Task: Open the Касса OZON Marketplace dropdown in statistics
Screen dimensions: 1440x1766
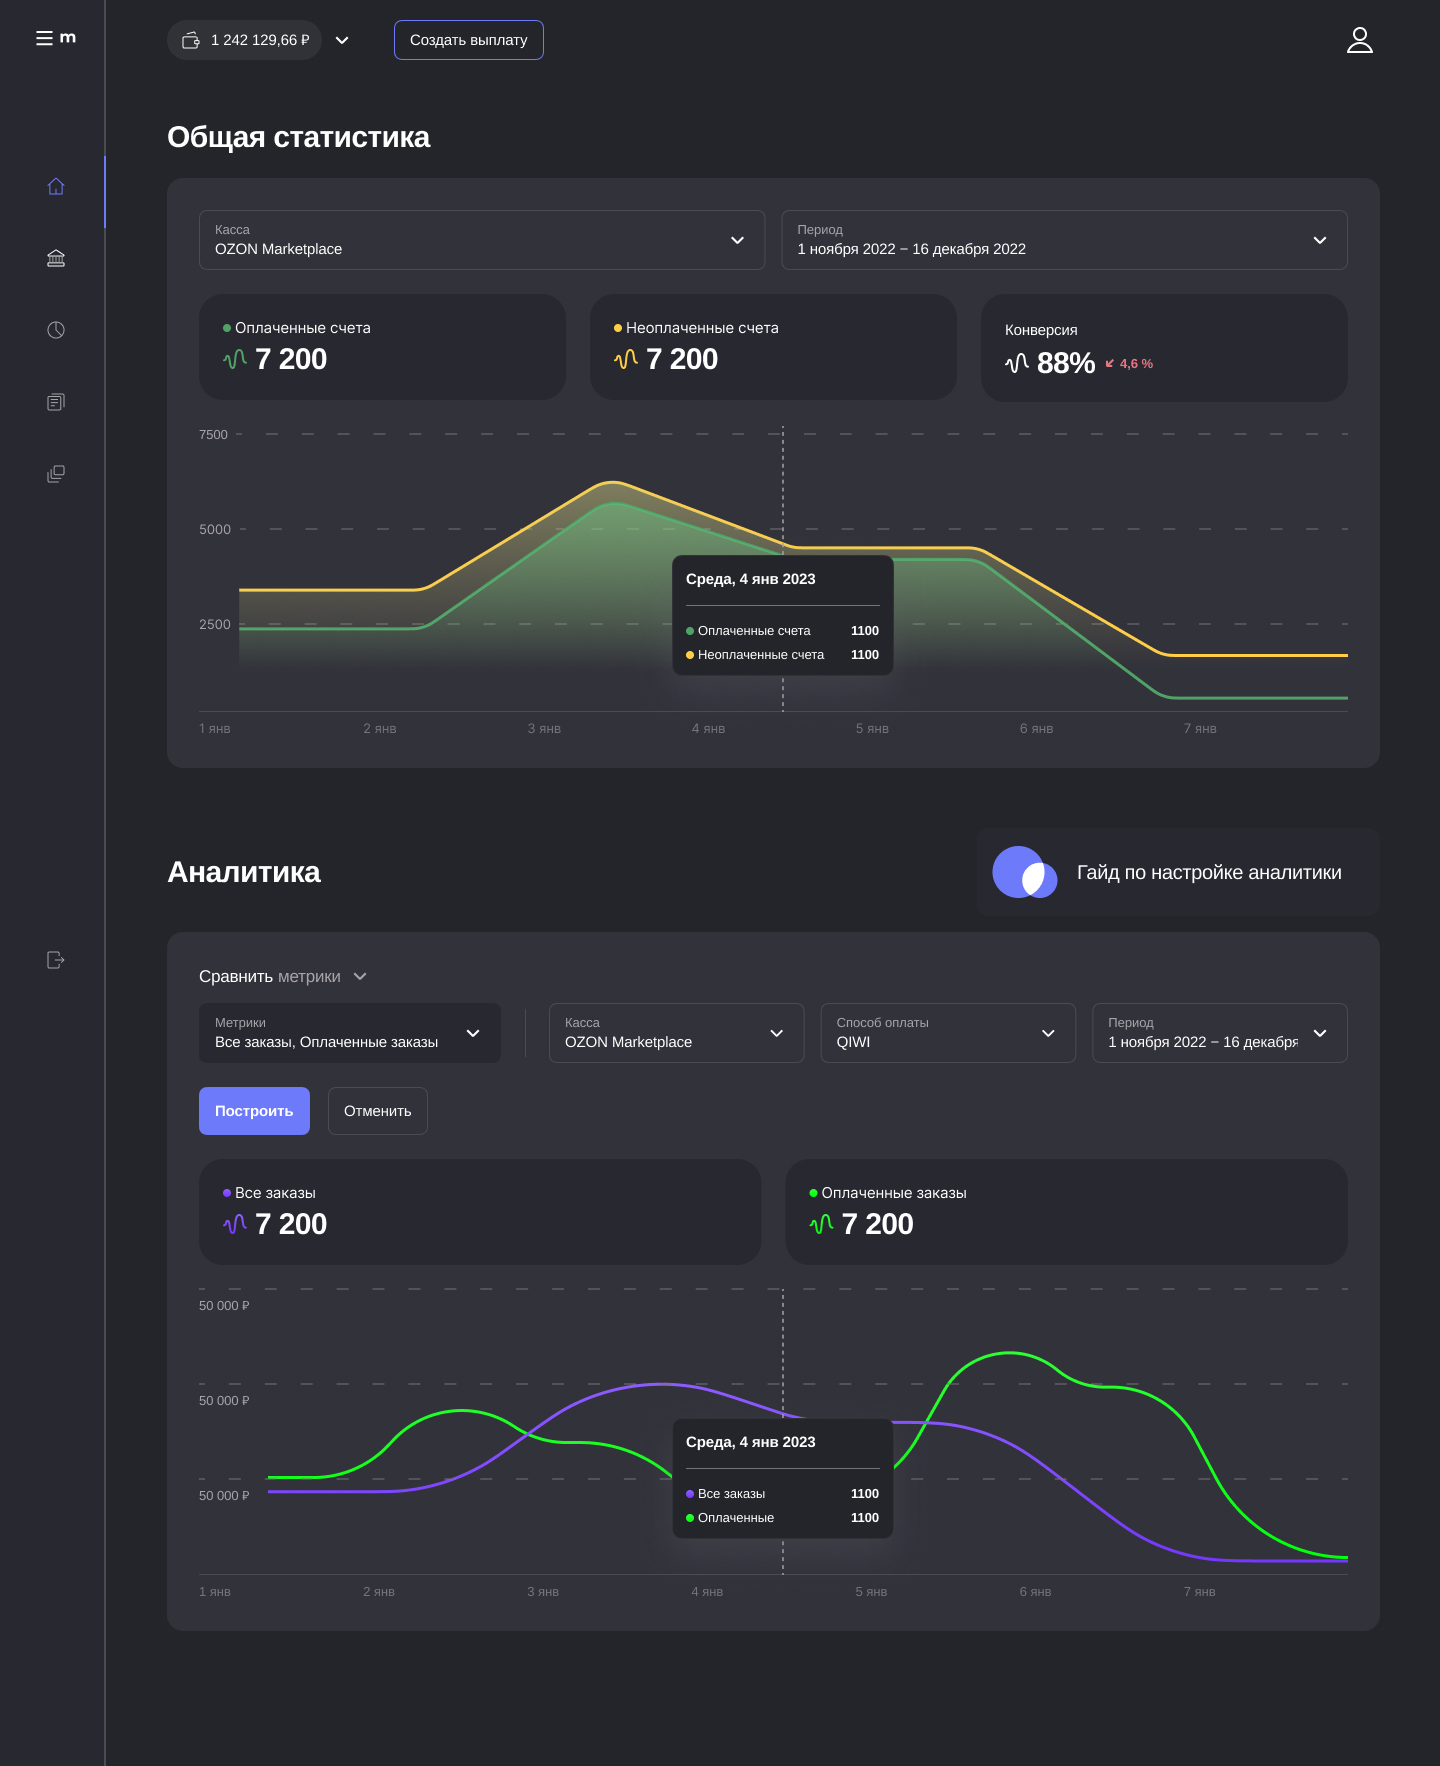Action: pos(482,240)
